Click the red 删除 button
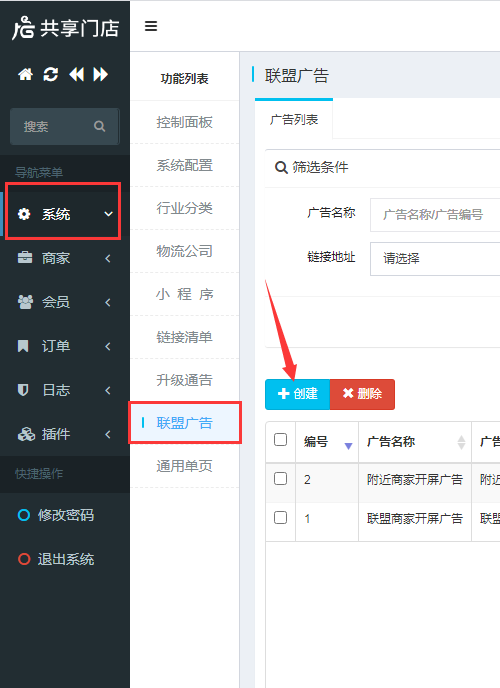 [x=362, y=394]
